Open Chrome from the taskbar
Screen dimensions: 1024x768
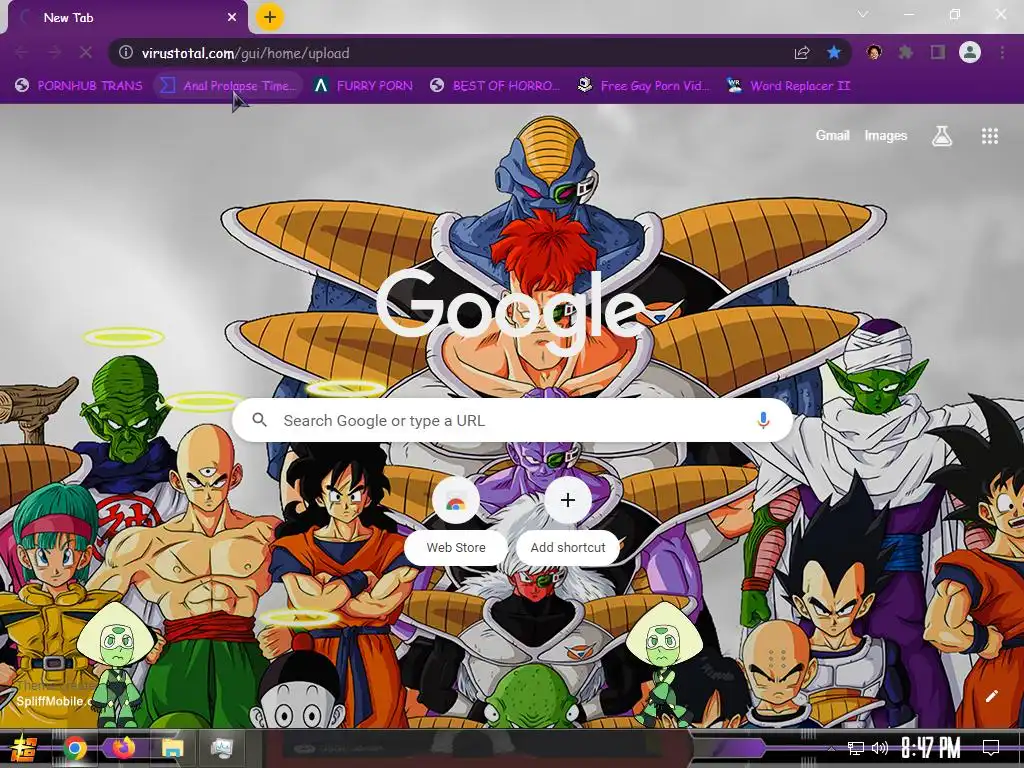75,748
